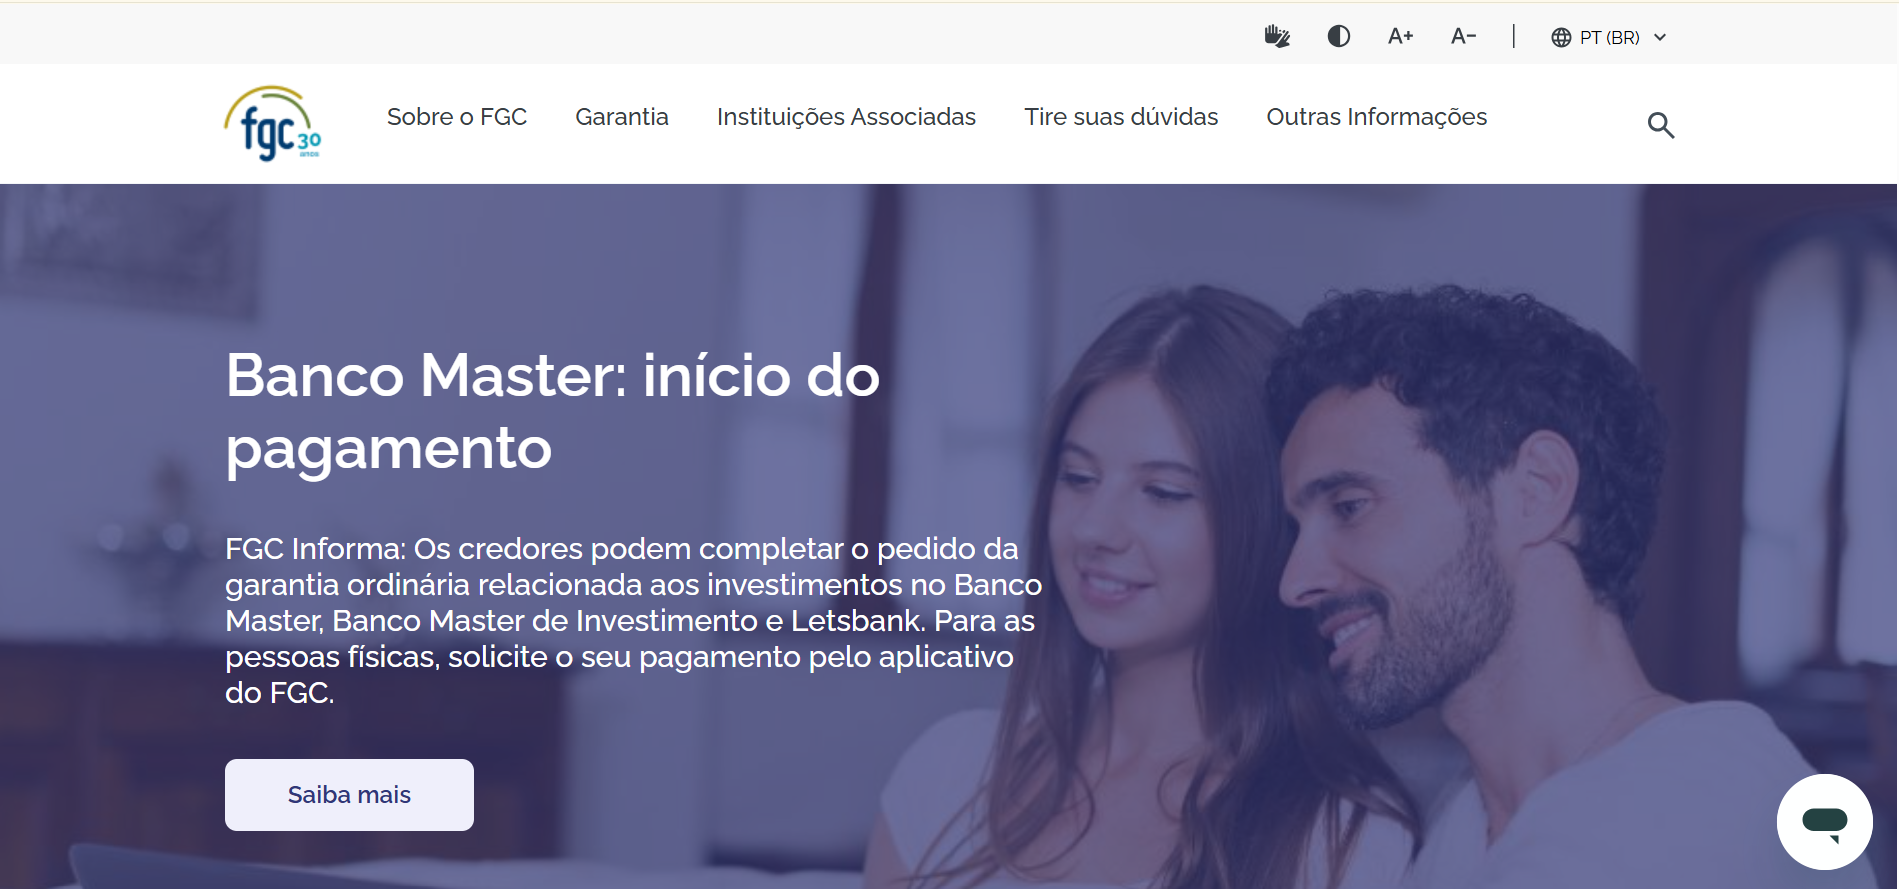Open the chat bubble widget
This screenshot has height=889, width=1899.
1824,822
